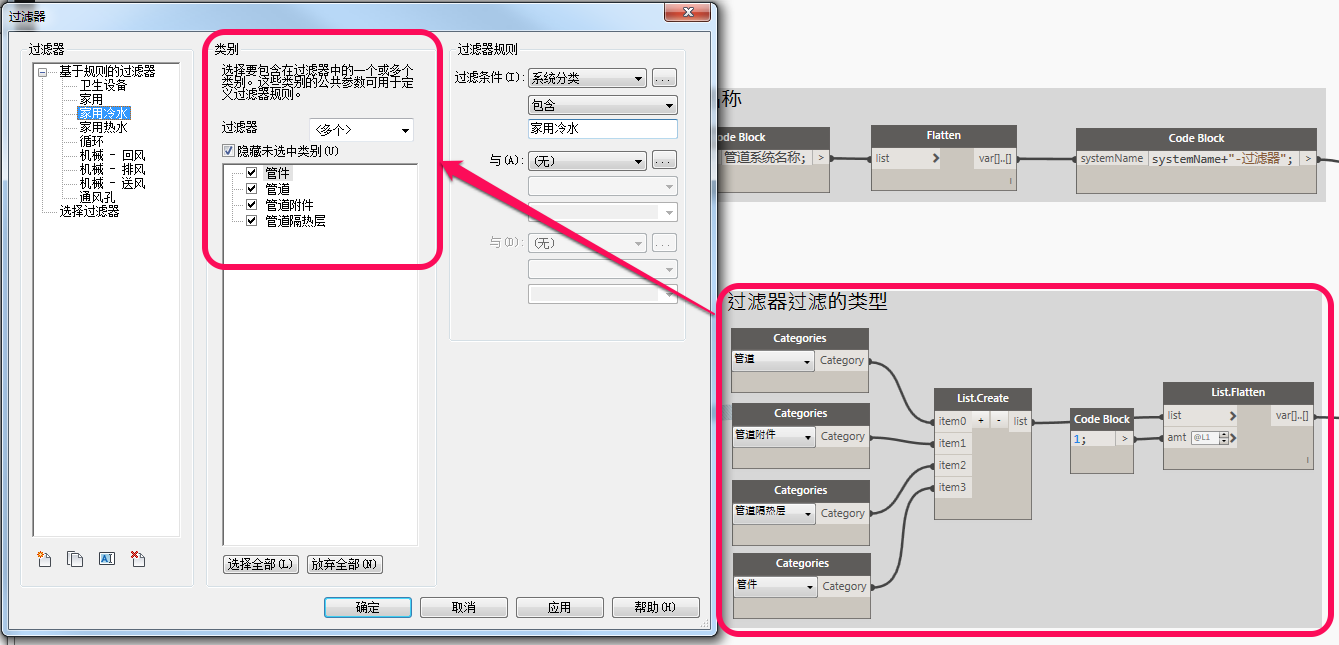Open the 管道附件 Categories dropdown

pyautogui.click(x=774, y=435)
